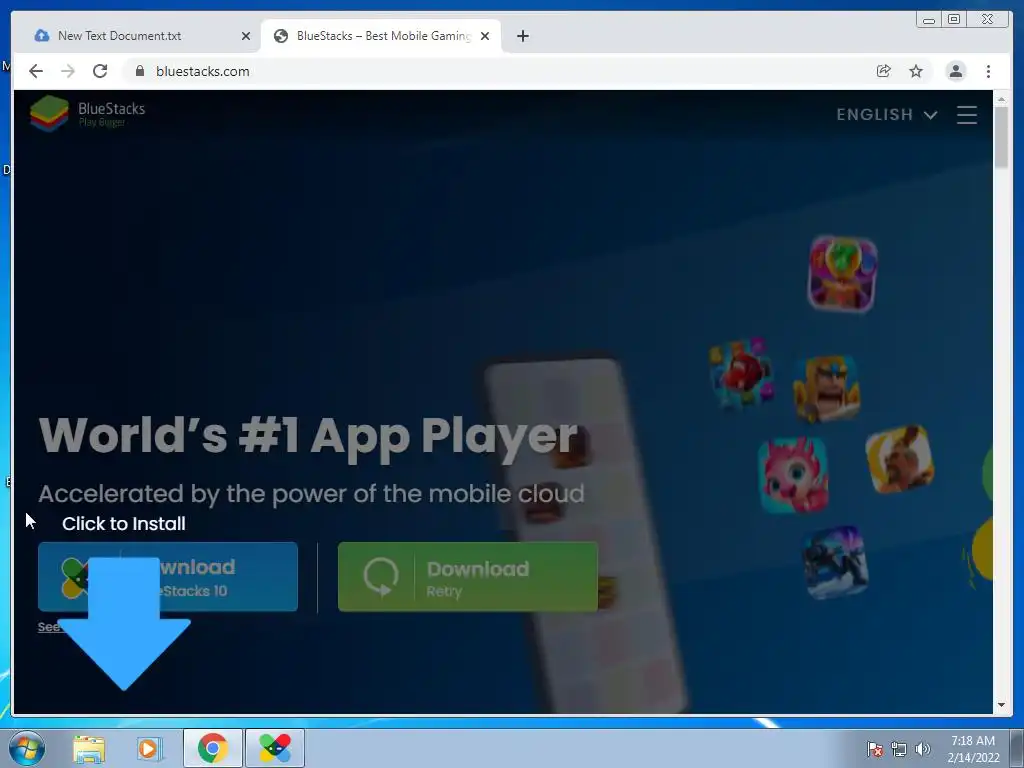Click the scrollbar up arrow

tap(1001, 99)
